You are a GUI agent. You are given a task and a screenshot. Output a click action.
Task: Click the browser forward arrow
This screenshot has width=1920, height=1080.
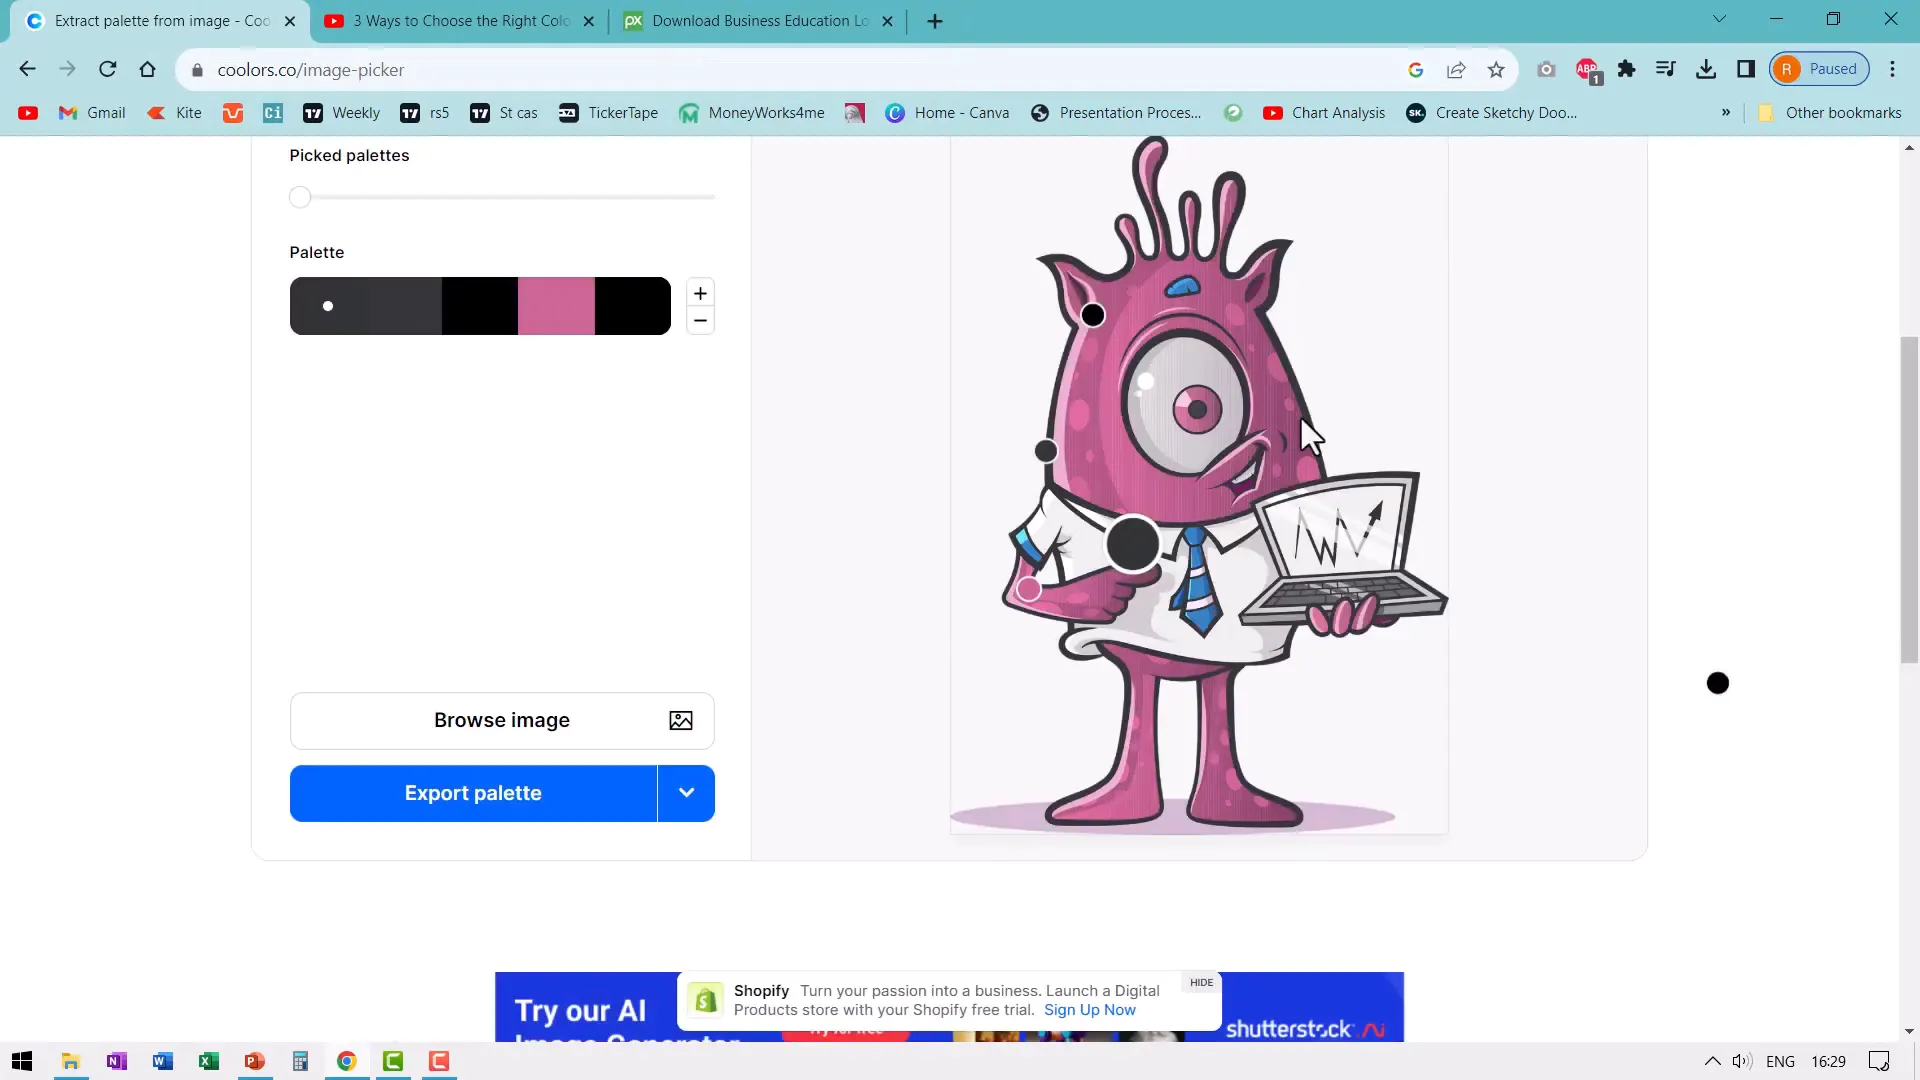[x=67, y=69]
